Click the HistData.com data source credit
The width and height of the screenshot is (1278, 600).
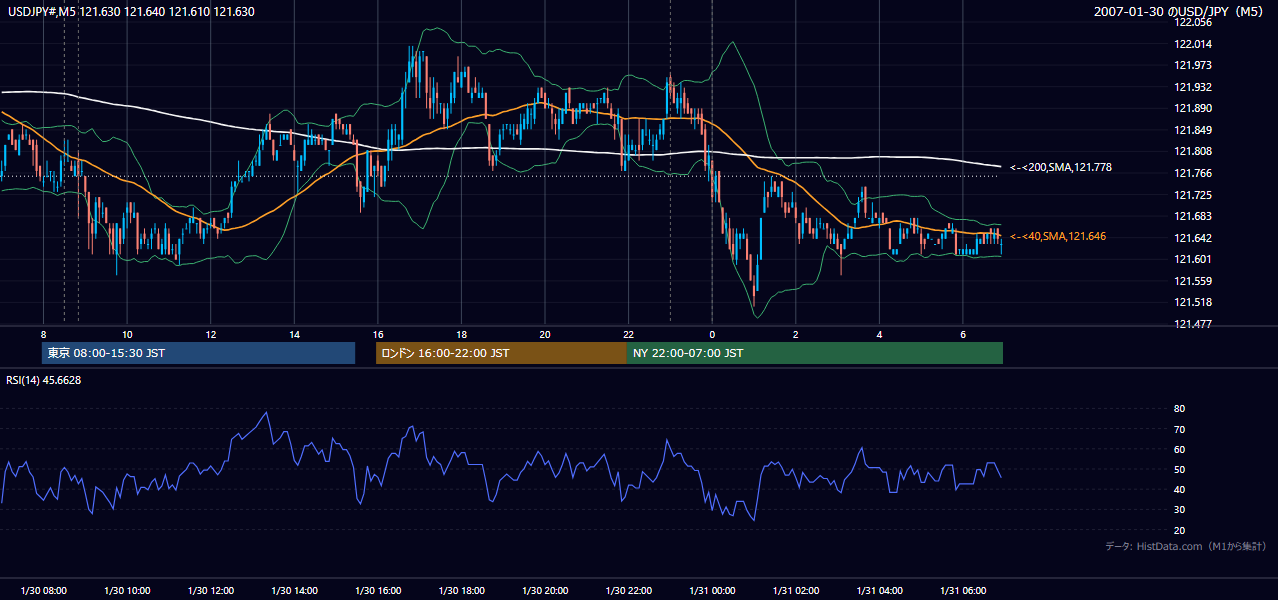[1186, 546]
